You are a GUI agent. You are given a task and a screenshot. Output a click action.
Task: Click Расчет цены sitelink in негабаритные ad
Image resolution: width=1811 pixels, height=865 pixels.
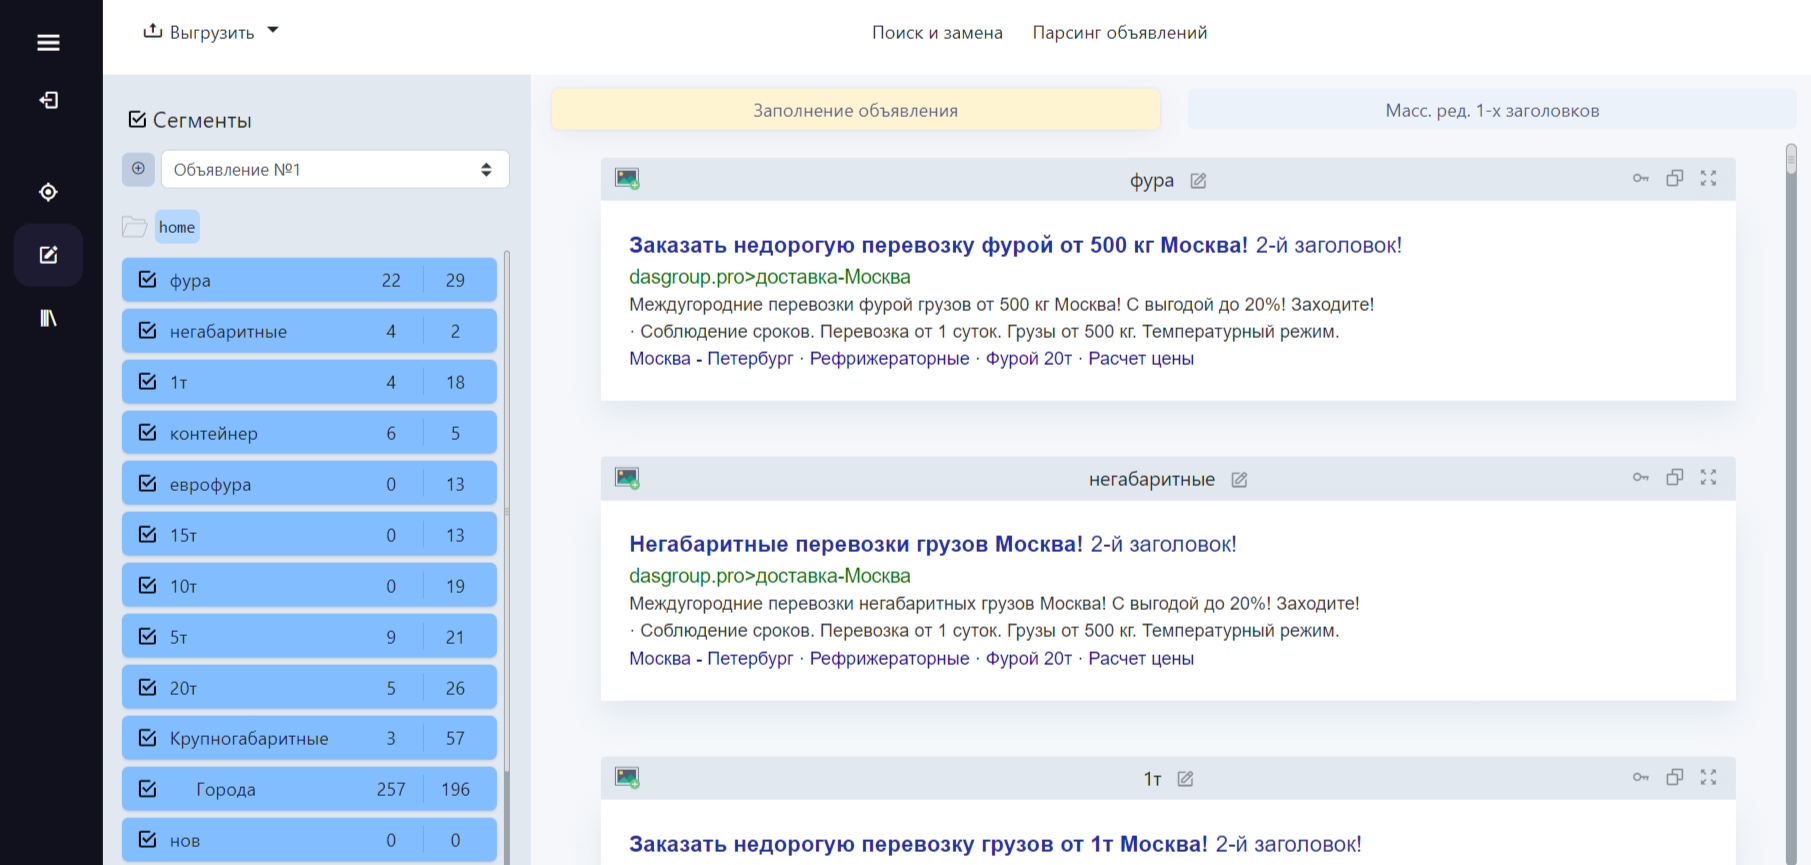(1141, 658)
